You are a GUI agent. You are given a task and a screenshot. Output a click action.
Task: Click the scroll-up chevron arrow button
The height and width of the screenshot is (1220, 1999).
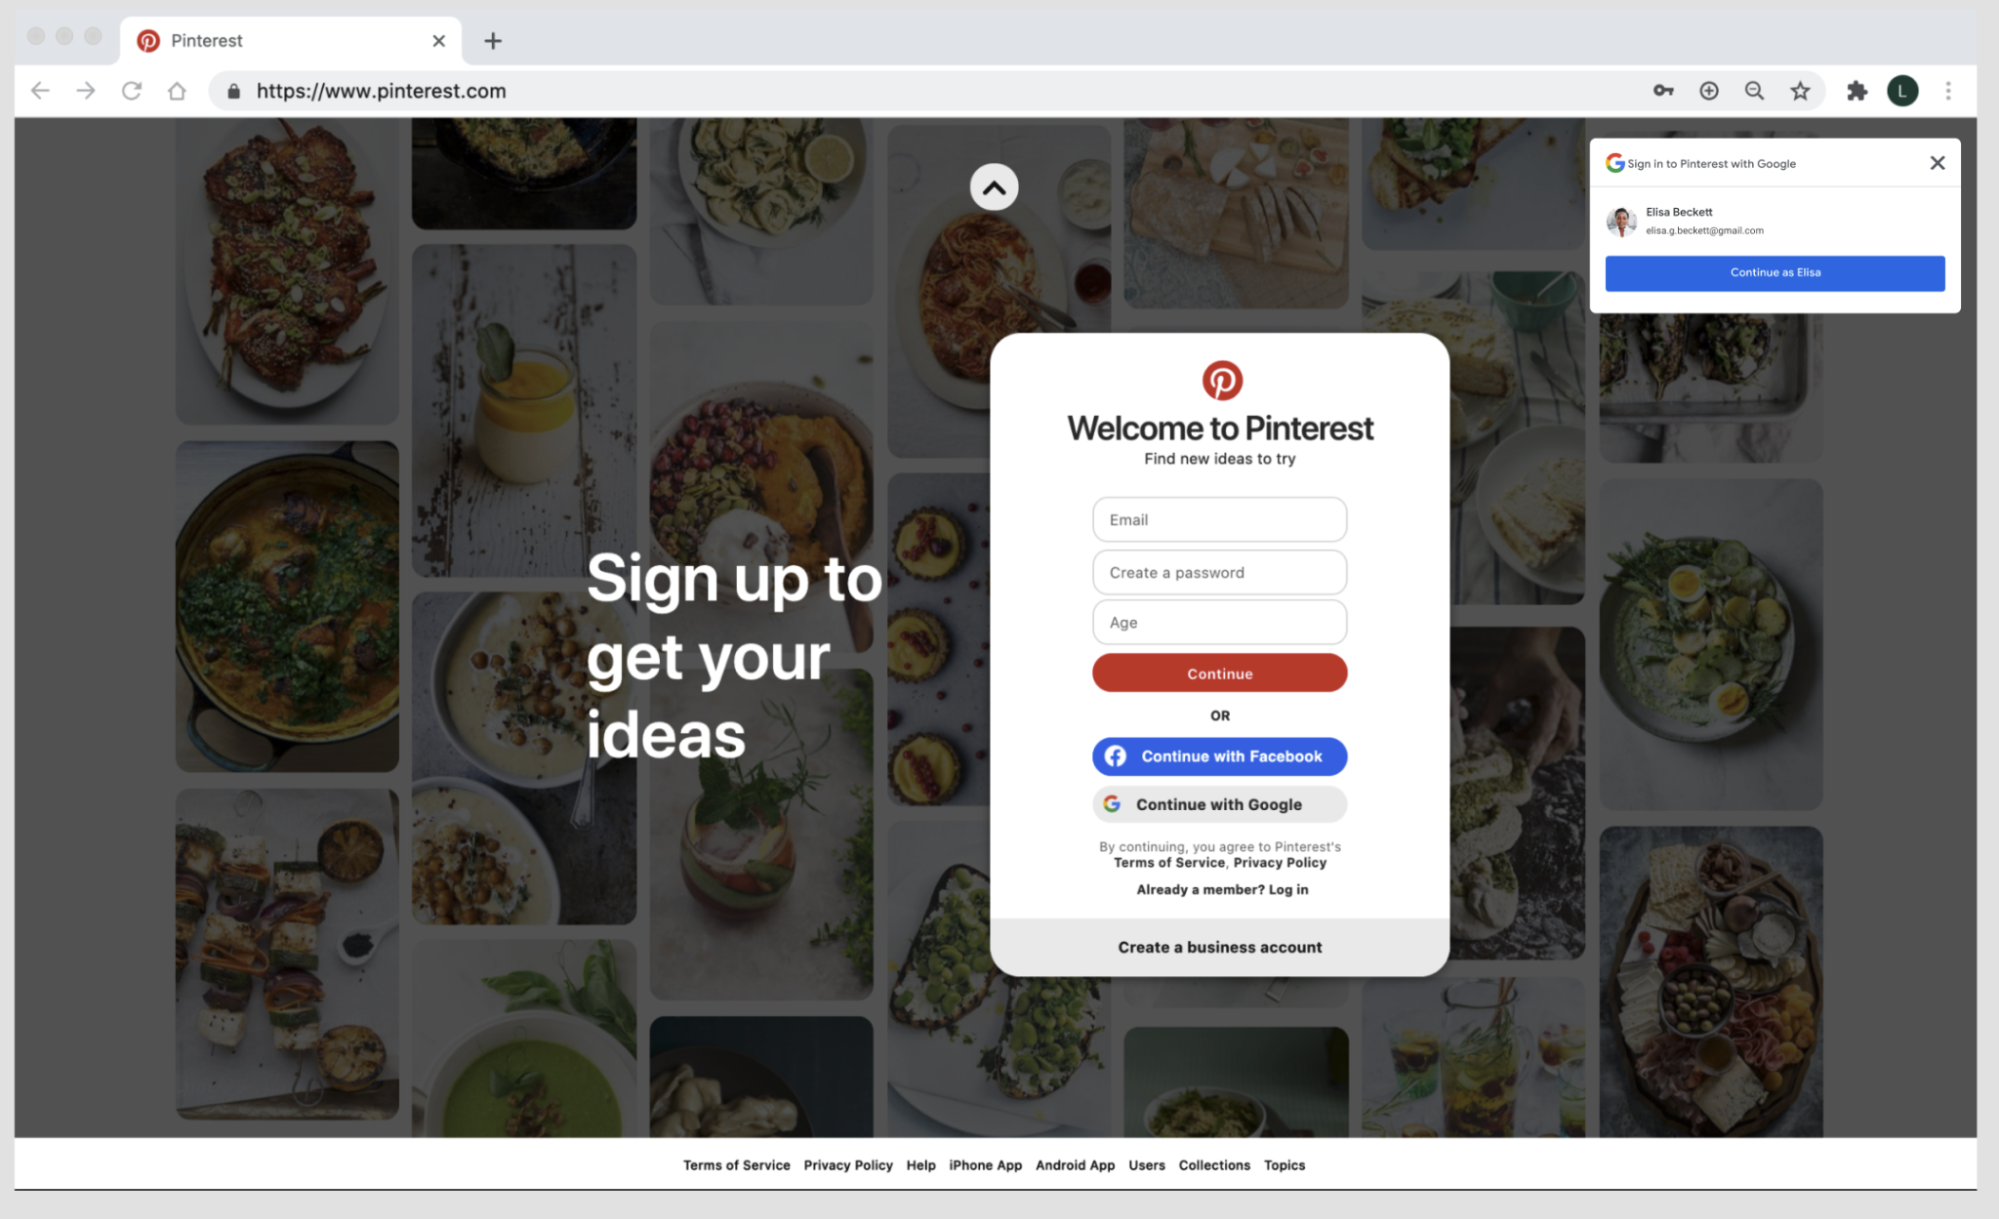(x=994, y=187)
